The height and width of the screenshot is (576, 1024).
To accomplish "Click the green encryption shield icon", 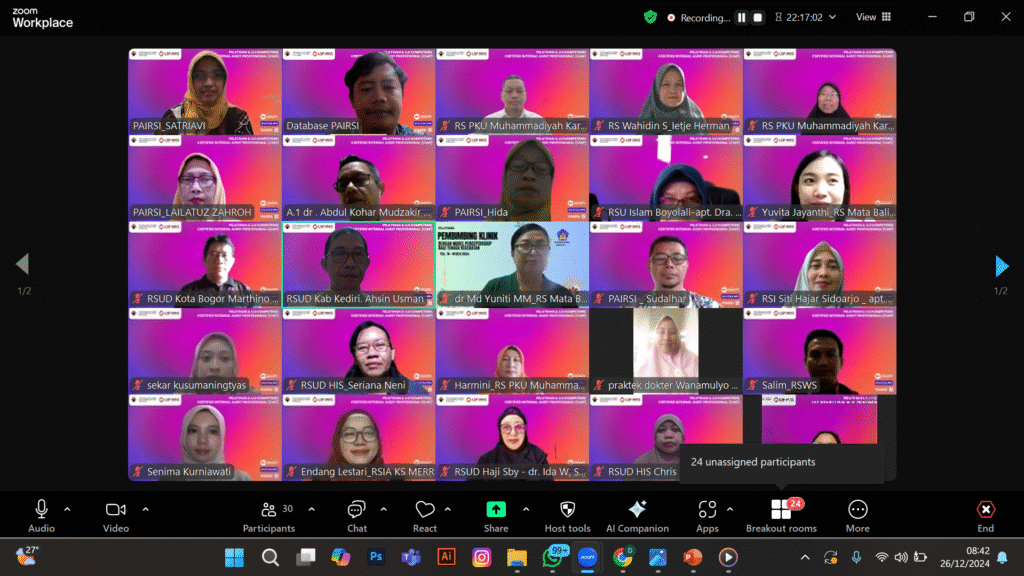I will pyautogui.click(x=650, y=17).
